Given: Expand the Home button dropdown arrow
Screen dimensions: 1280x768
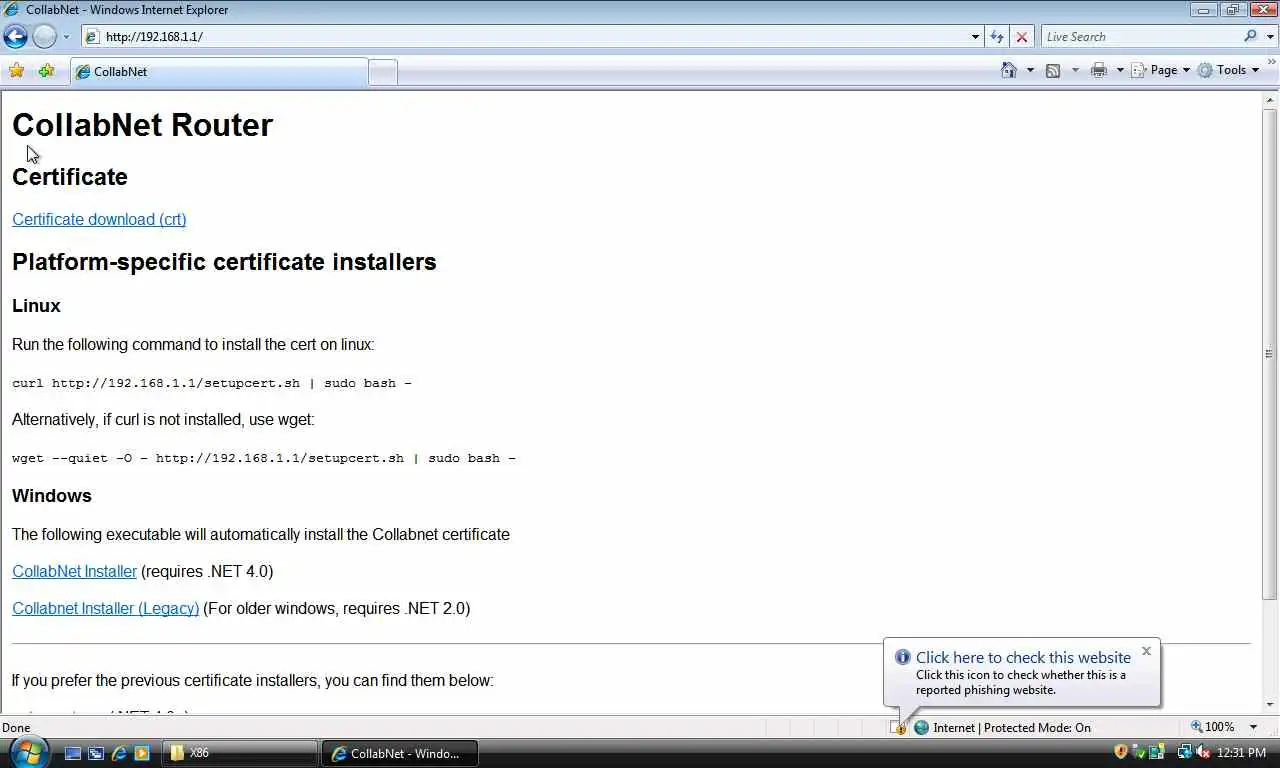Looking at the screenshot, I should click(1030, 70).
